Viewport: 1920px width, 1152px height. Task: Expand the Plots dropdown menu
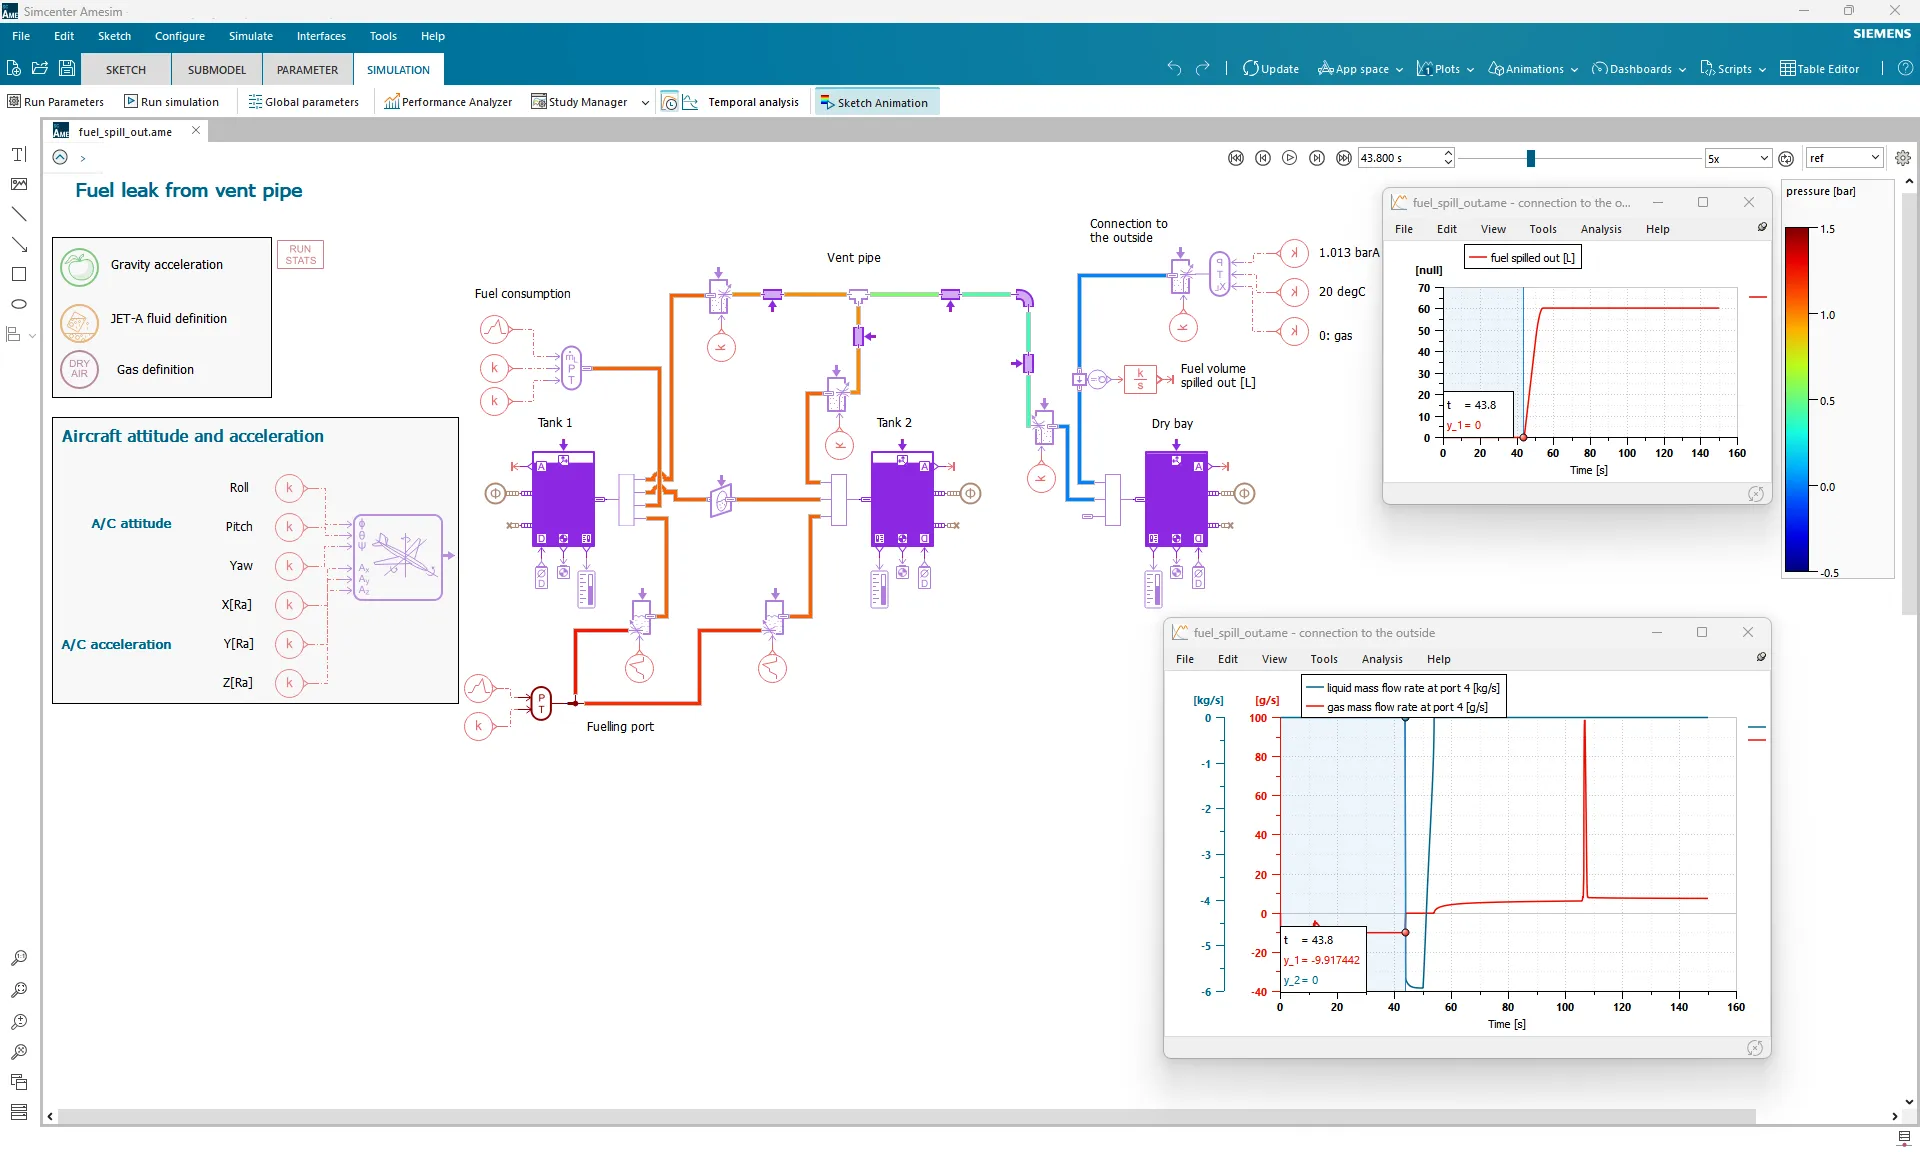pos(1446,69)
